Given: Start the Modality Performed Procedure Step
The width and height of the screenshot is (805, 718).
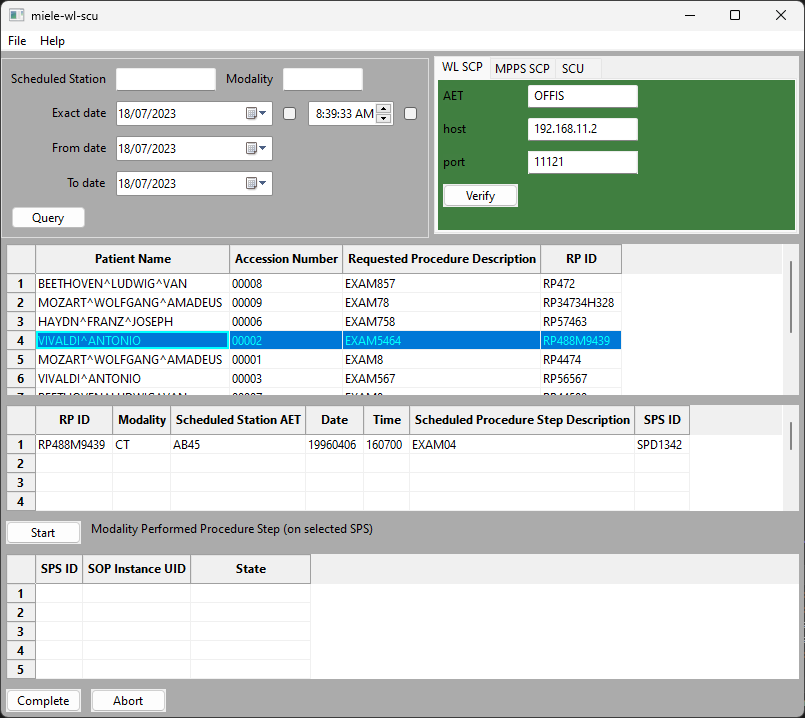Looking at the screenshot, I should click(42, 532).
